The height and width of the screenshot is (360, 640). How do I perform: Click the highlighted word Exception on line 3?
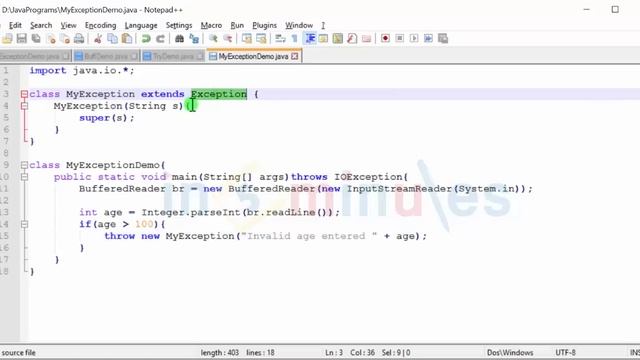point(219,94)
